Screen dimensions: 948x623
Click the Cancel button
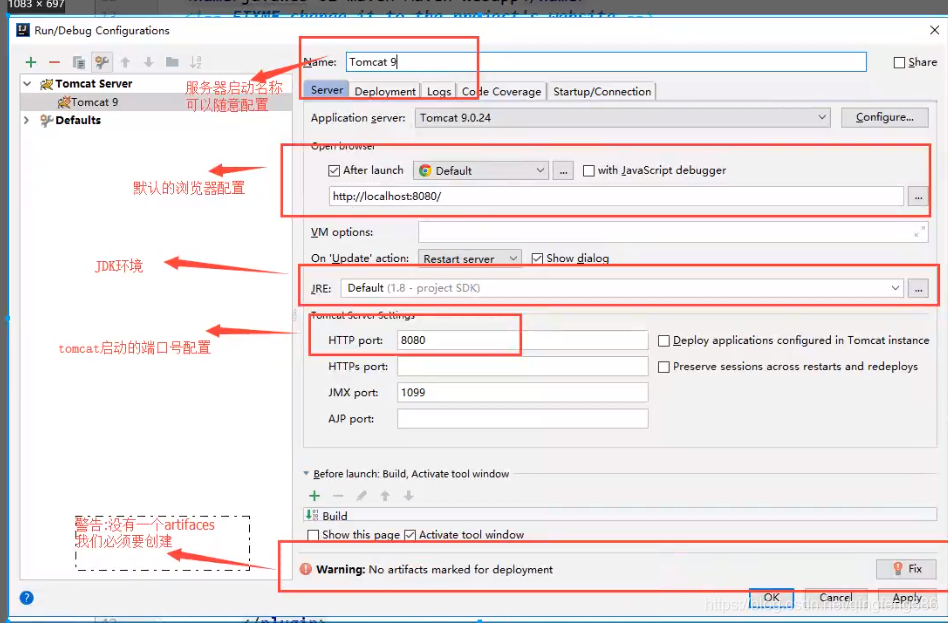pos(836,598)
